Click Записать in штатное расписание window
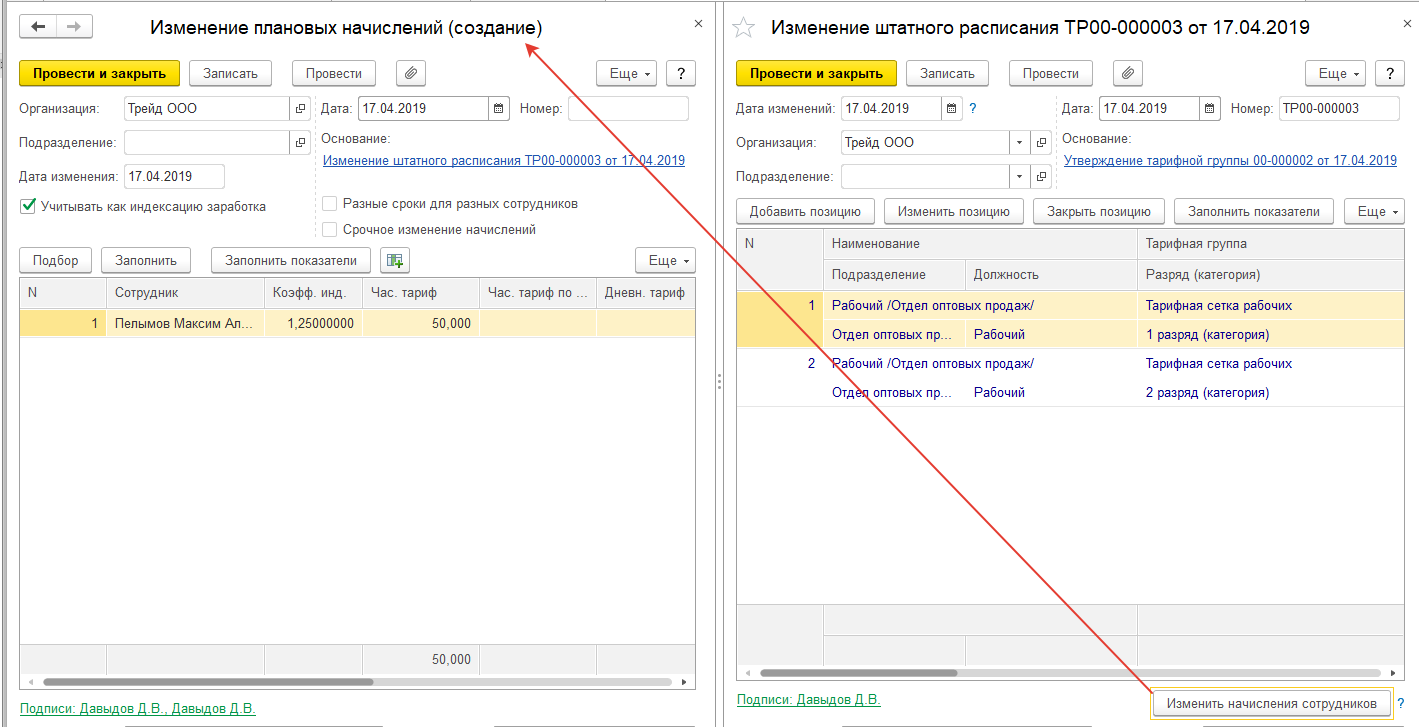The width and height of the screenshot is (1419, 727). 947,73
